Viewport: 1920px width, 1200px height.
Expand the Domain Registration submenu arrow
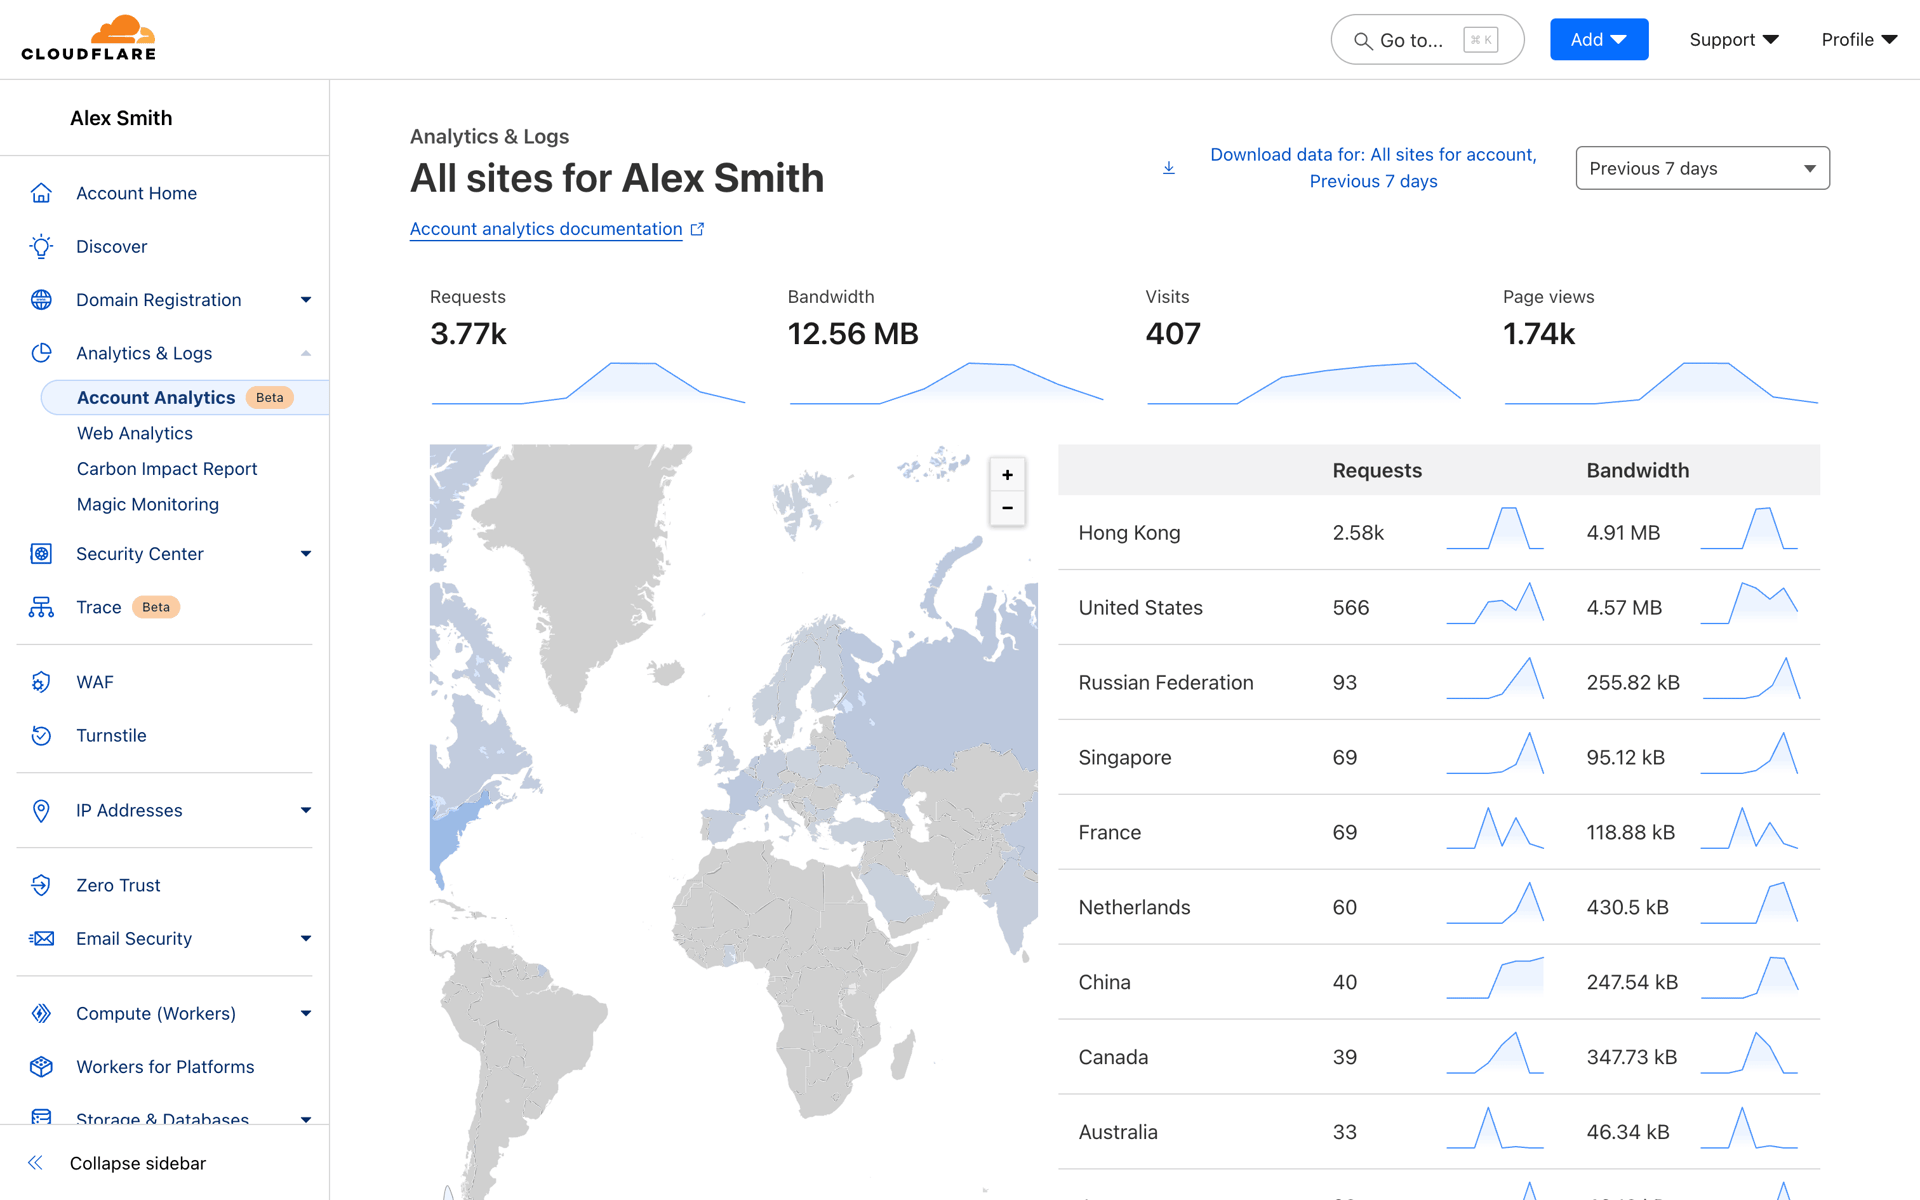point(306,299)
